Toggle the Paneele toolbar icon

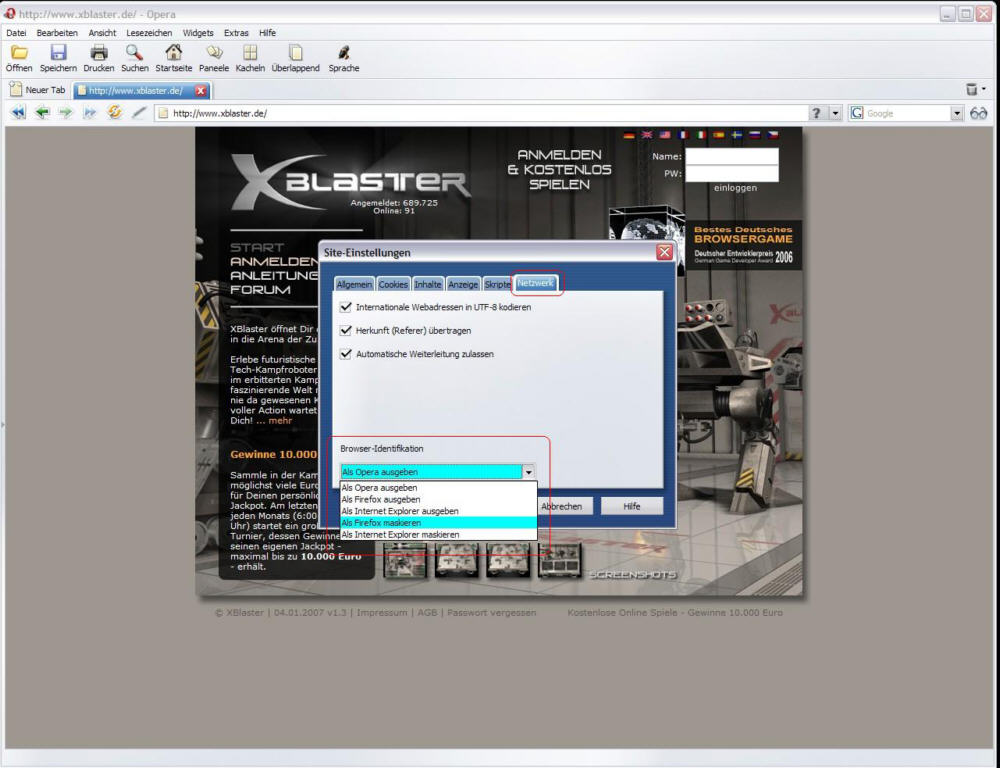coord(214,52)
